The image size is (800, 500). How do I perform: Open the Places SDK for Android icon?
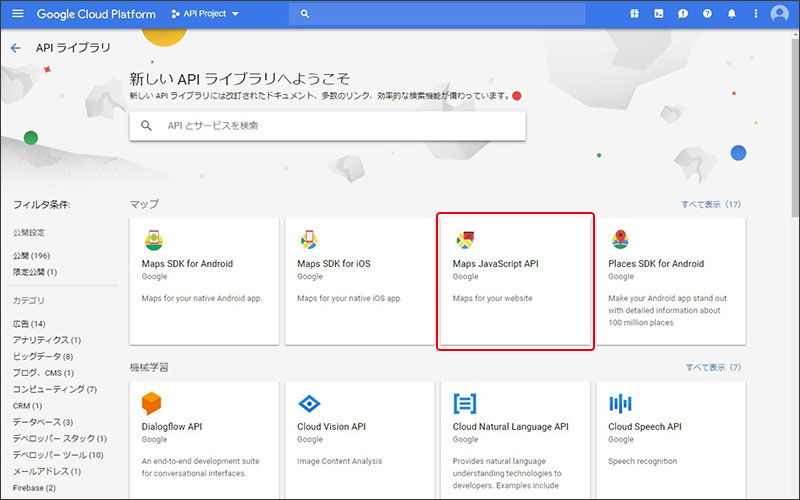point(620,239)
